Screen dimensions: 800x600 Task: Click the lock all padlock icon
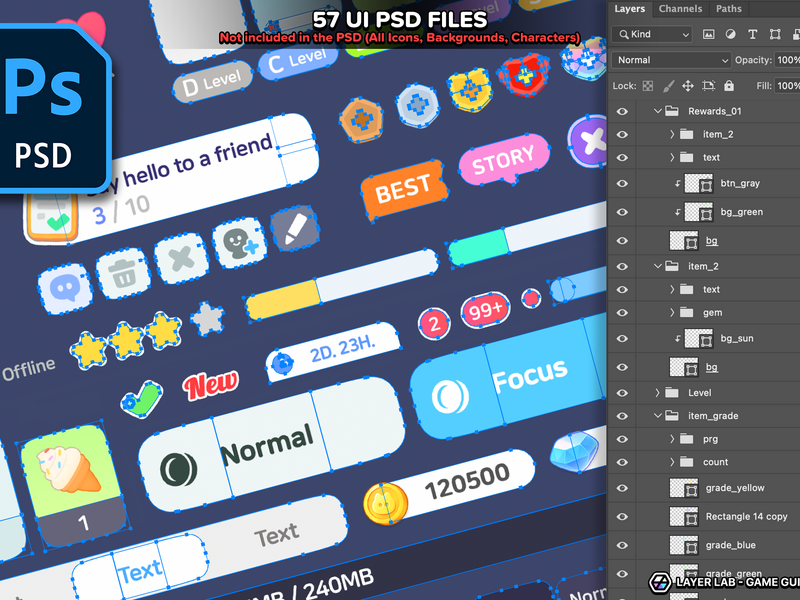(x=729, y=85)
